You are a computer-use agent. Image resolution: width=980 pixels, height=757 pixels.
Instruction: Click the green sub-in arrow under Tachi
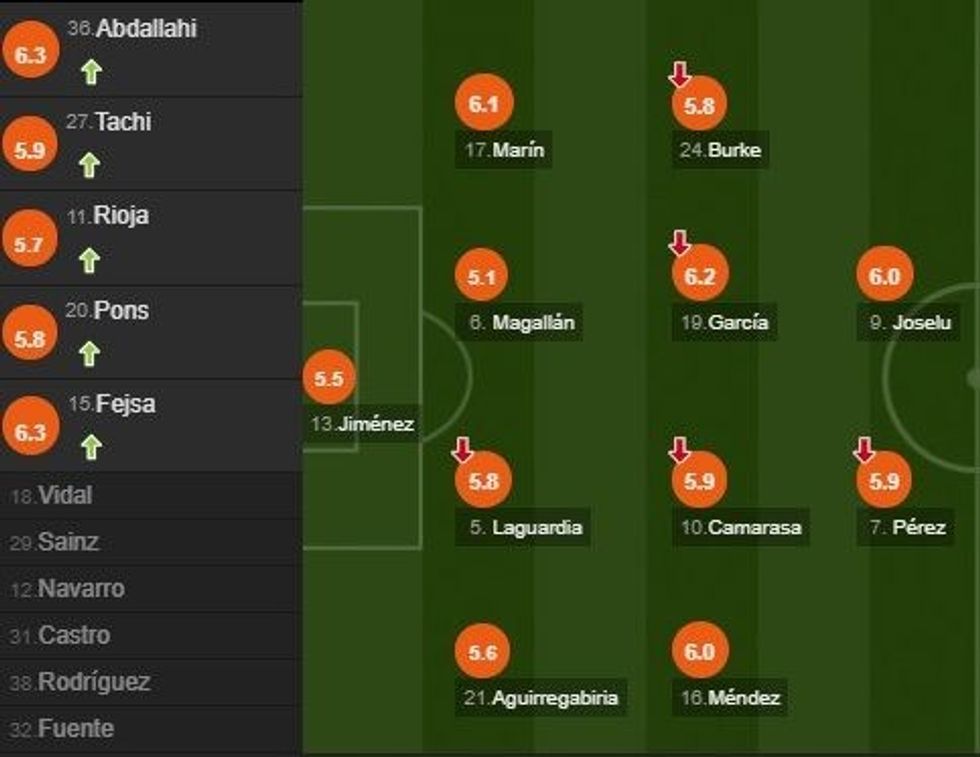tap(90, 166)
